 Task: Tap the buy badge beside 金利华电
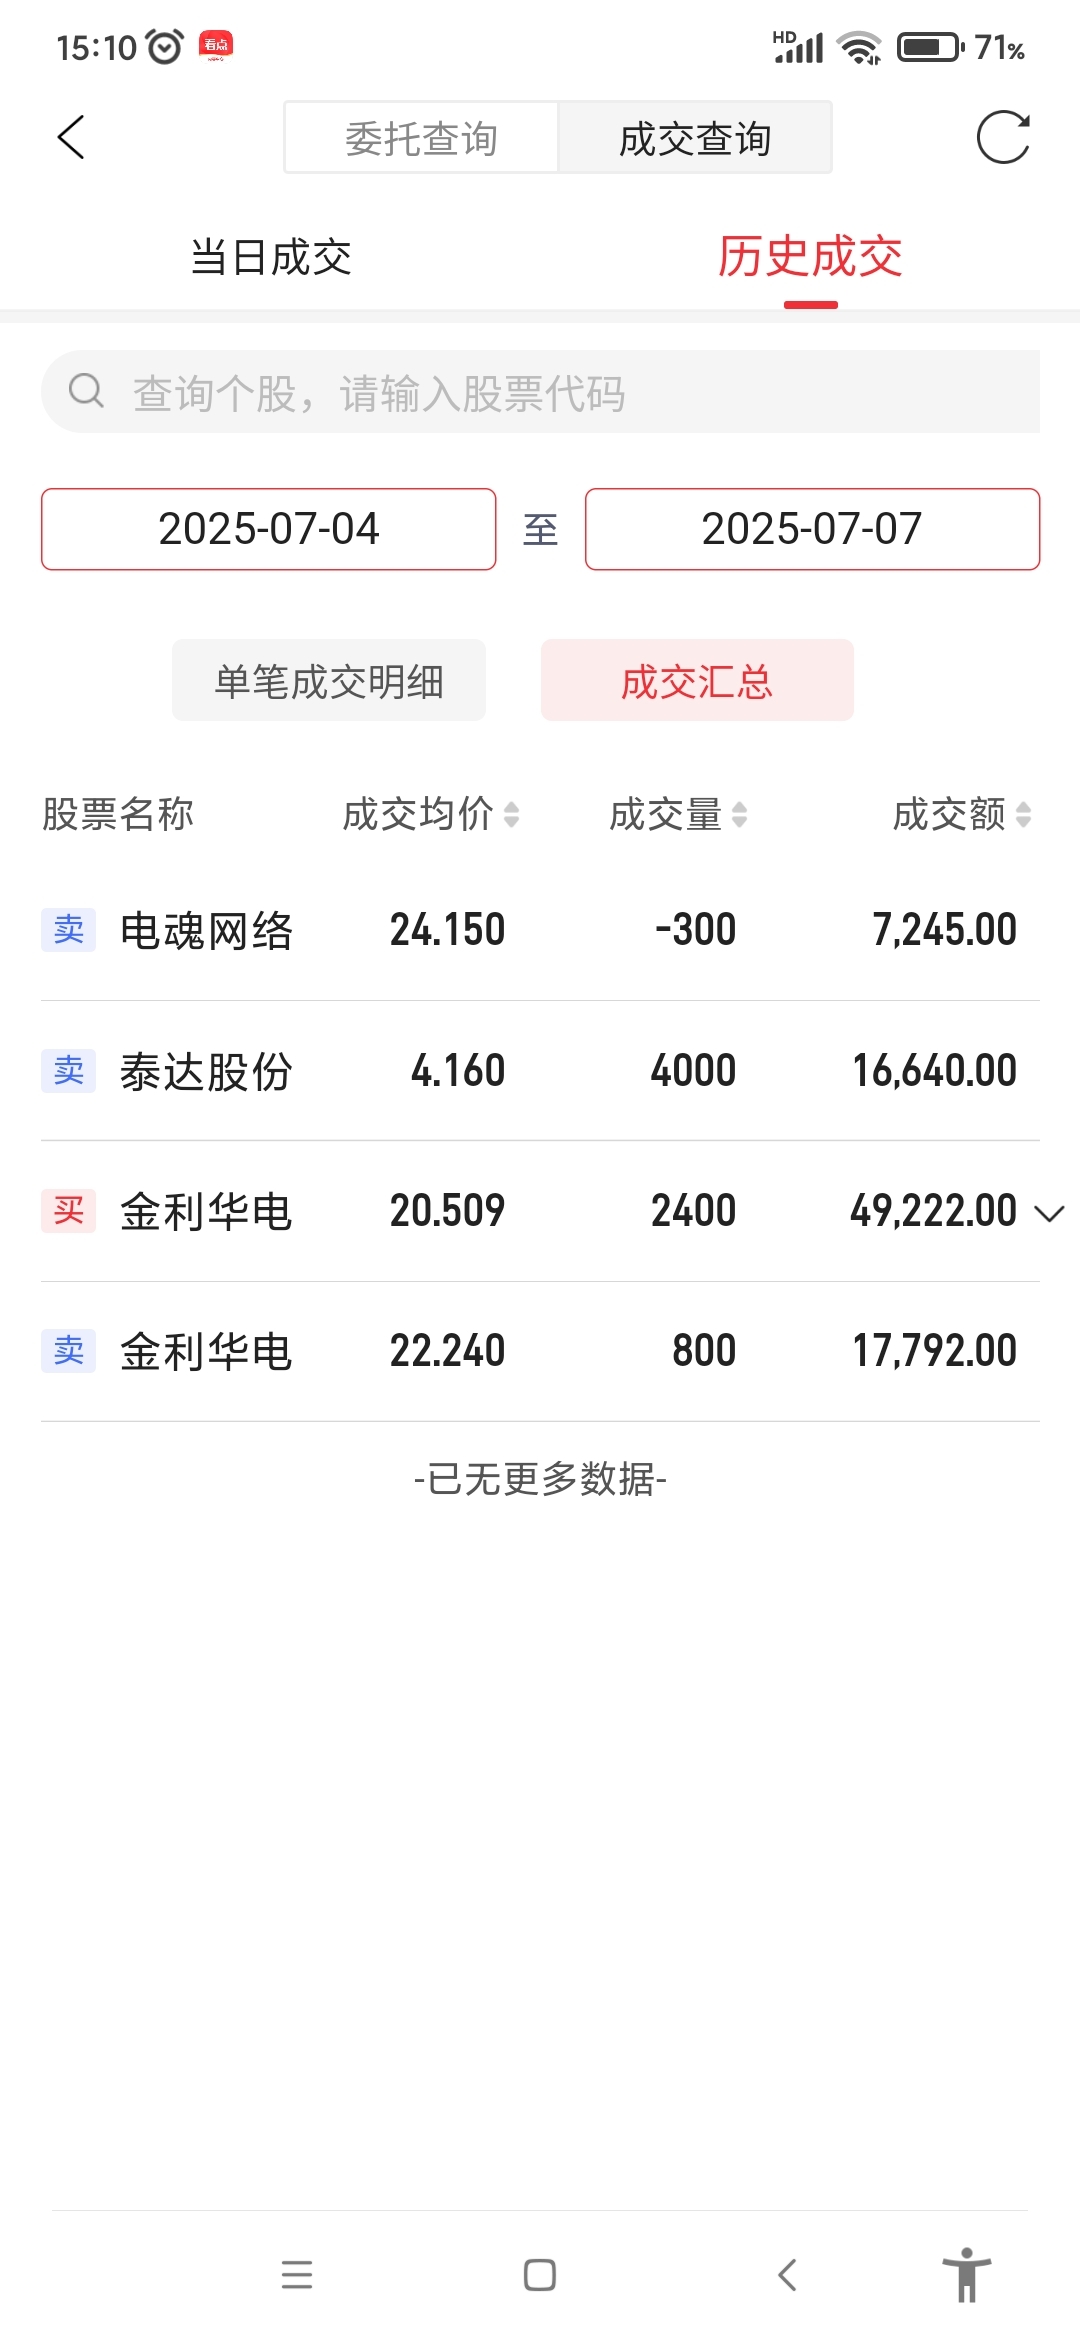click(x=68, y=1211)
